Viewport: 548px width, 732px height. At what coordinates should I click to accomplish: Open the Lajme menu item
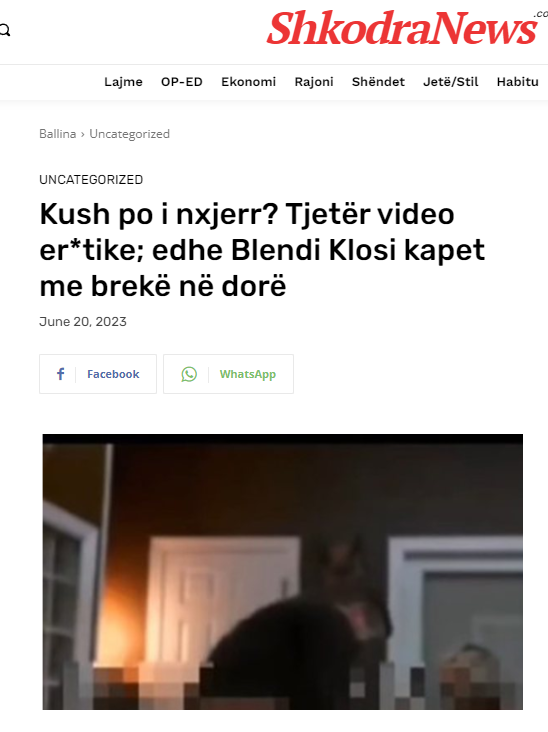pyautogui.click(x=123, y=82)
